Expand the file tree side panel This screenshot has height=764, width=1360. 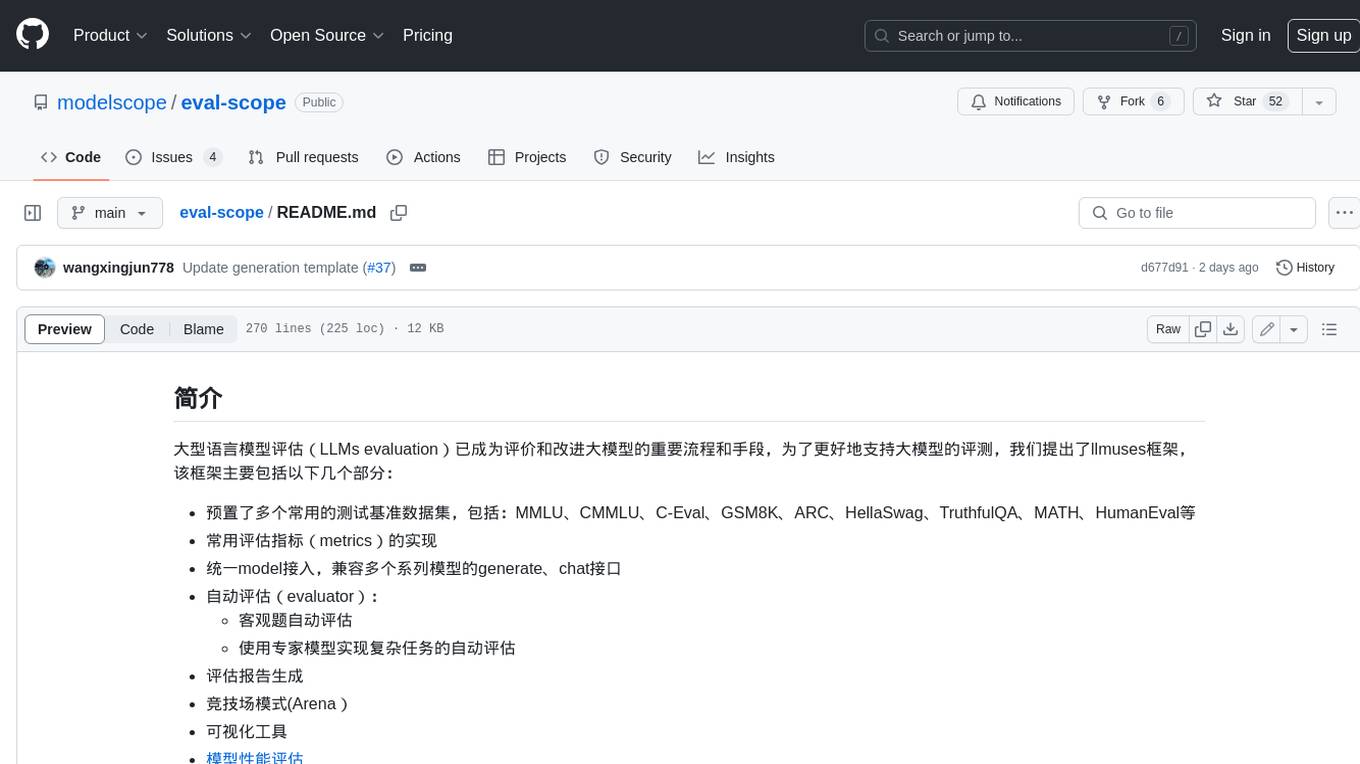[33, 213]
